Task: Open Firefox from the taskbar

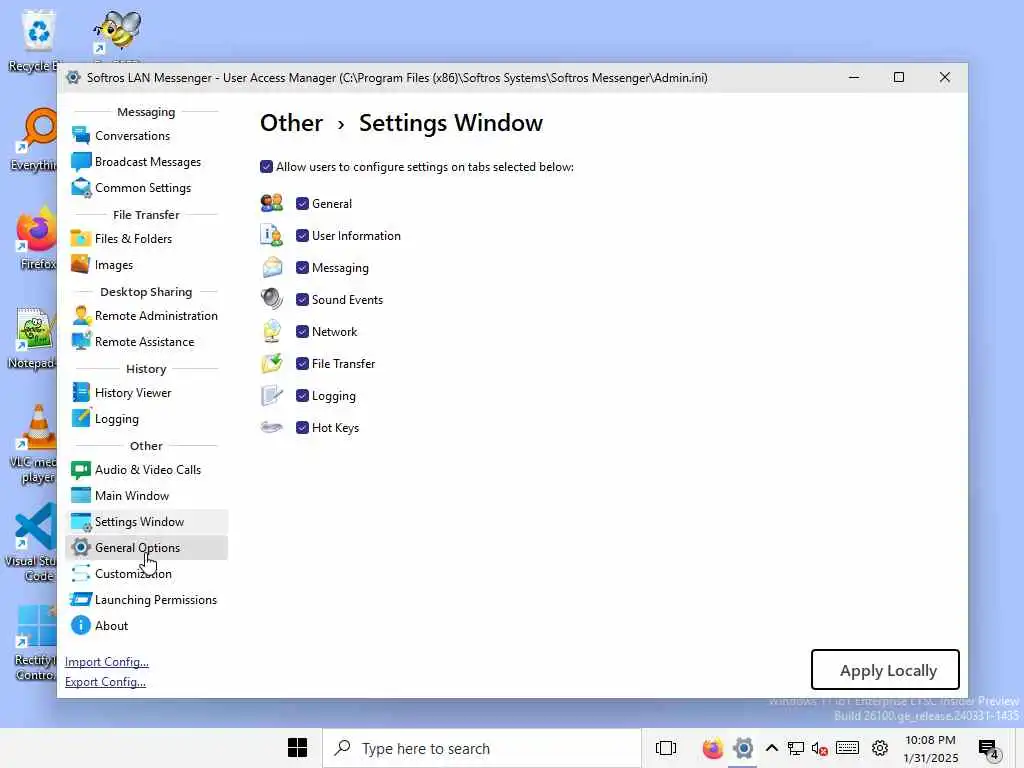Action: 712,748
